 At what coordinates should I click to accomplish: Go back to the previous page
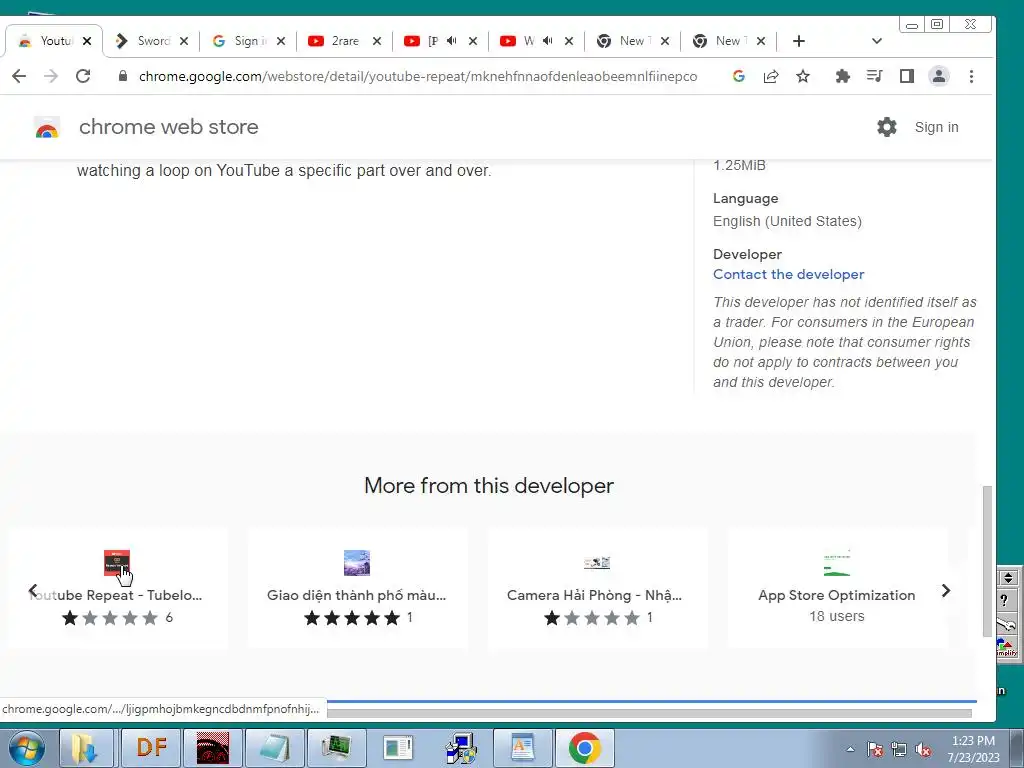point(19,76)
